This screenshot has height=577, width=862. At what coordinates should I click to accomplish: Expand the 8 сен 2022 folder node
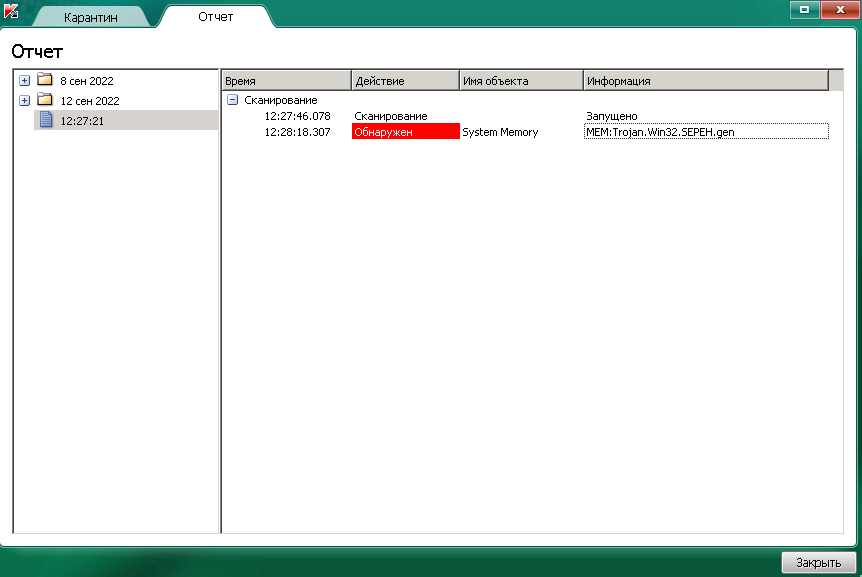tap(24, 81)
